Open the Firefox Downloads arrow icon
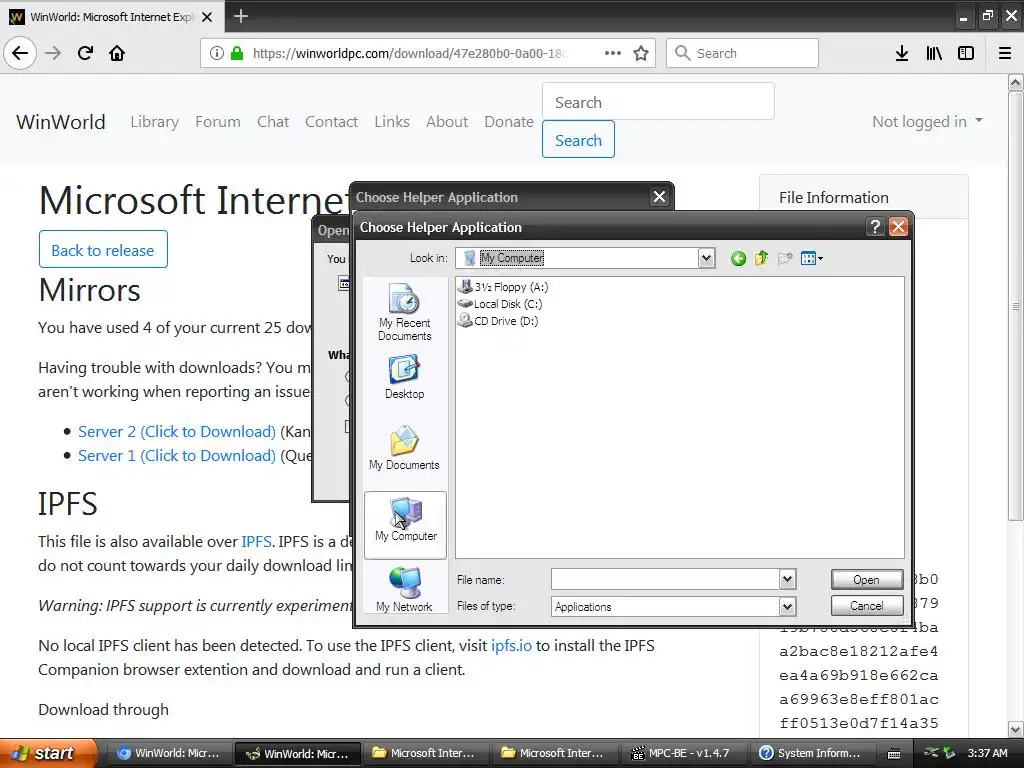 tap(902, 53)
